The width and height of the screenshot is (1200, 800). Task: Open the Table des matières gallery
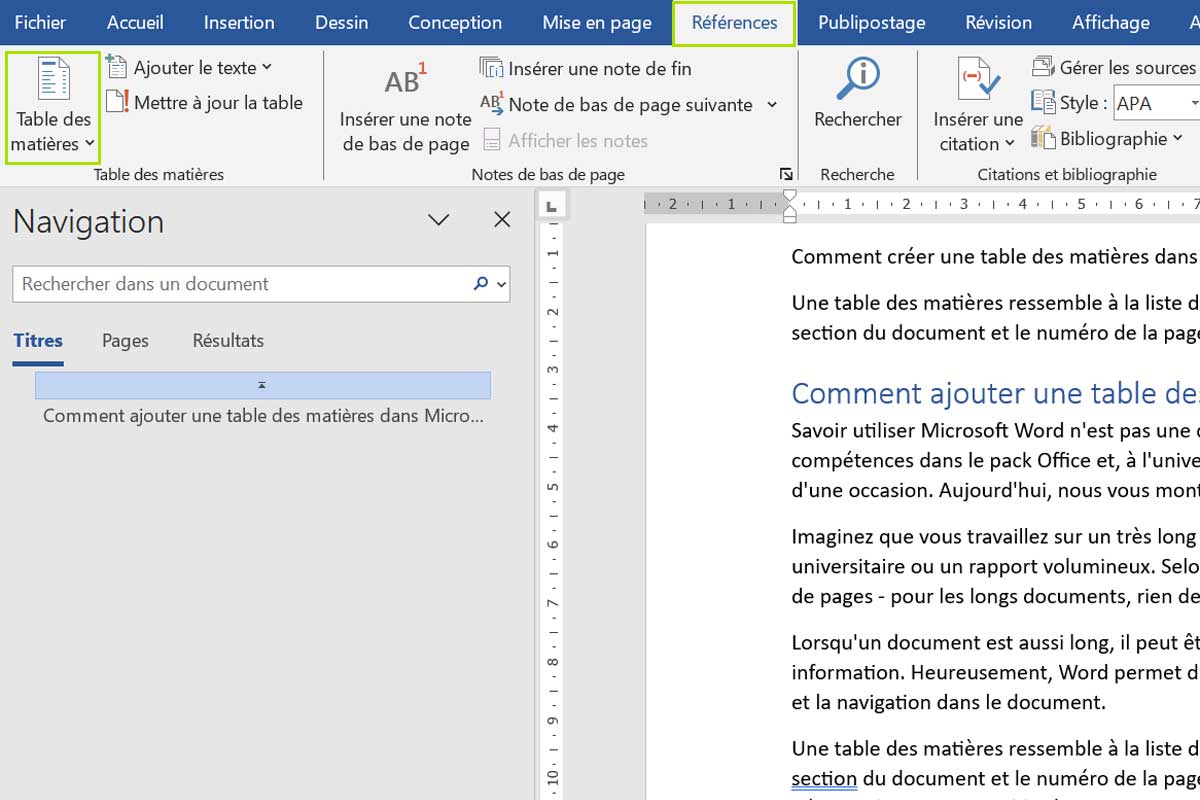pos(52,105)
